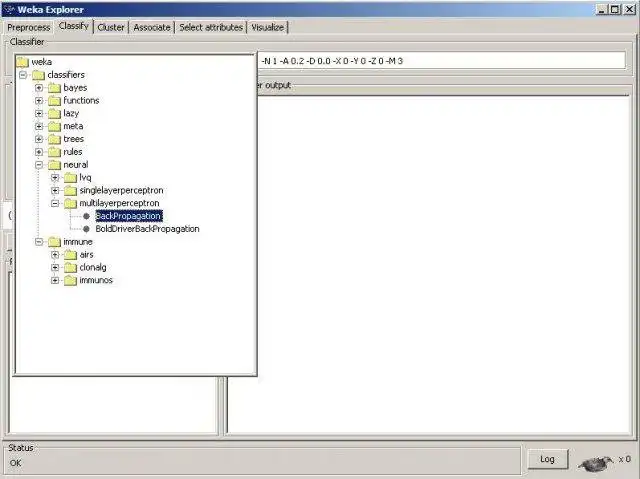This screenshot has height=479, width=640.
Task: Select the singlelayerperceptron label
Action: (121, 191)
